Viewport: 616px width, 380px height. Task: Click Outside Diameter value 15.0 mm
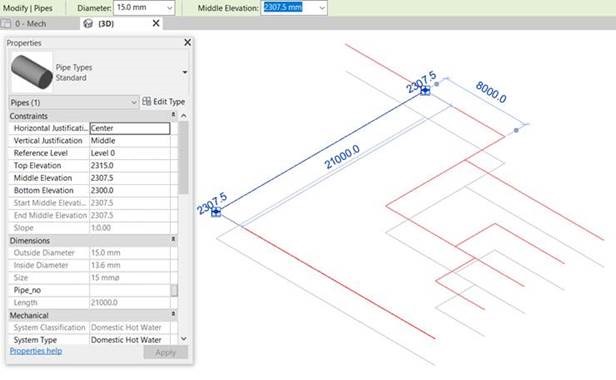130,253
